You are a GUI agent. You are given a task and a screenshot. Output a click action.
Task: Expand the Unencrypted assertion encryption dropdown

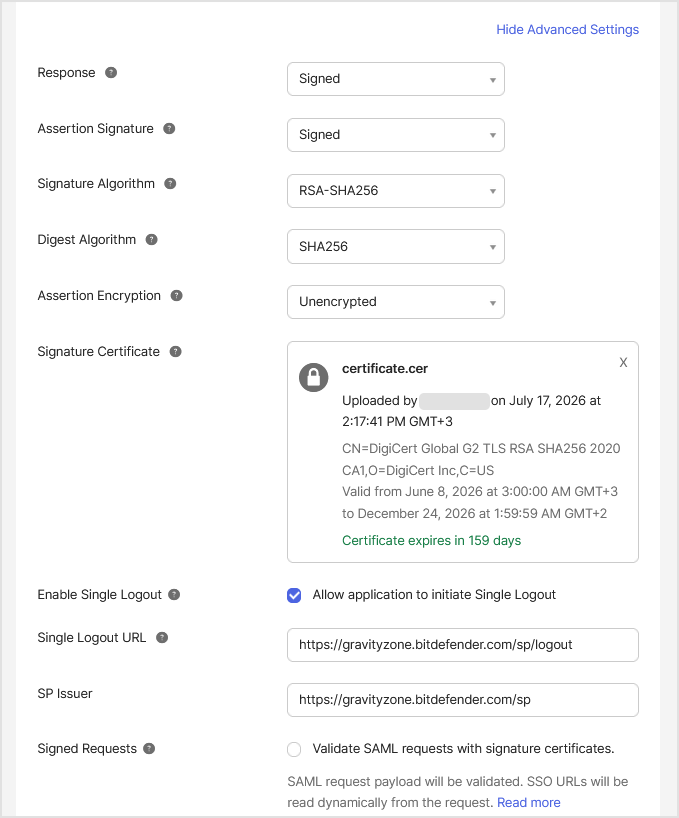pos(396,302)
